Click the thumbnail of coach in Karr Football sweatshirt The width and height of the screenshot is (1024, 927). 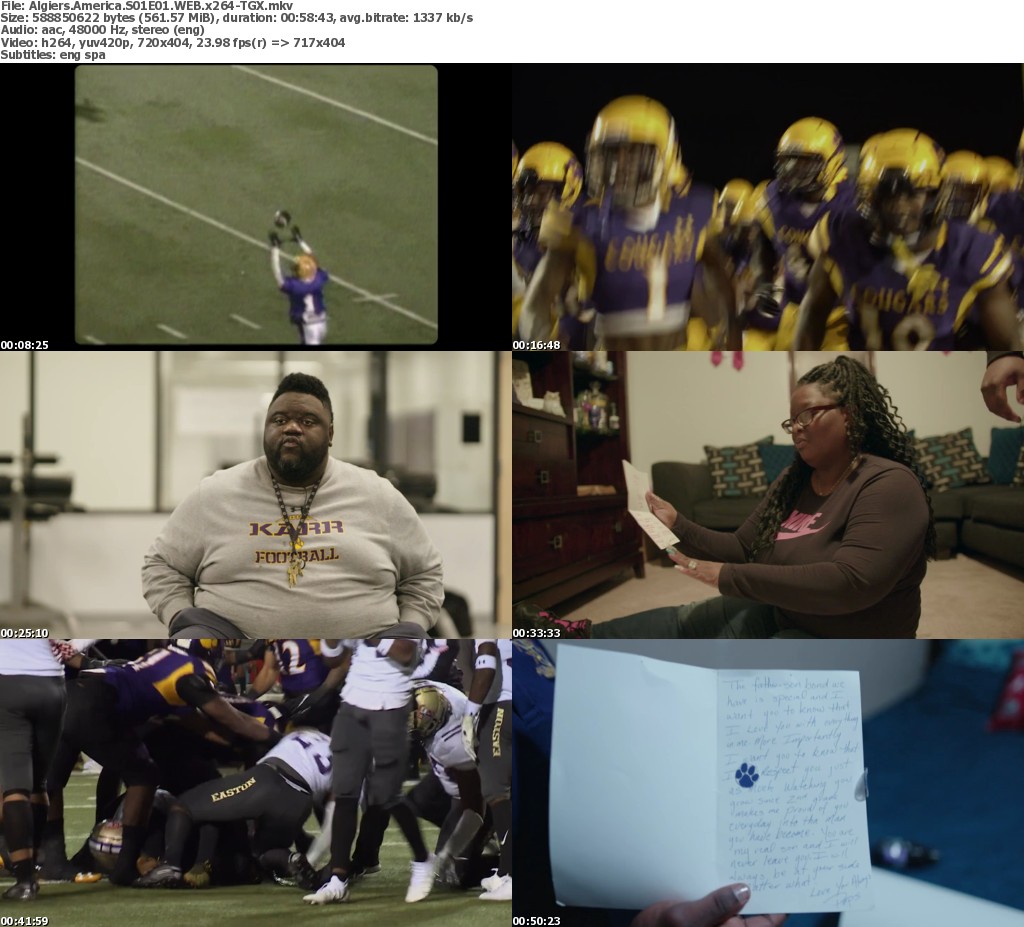256,494
